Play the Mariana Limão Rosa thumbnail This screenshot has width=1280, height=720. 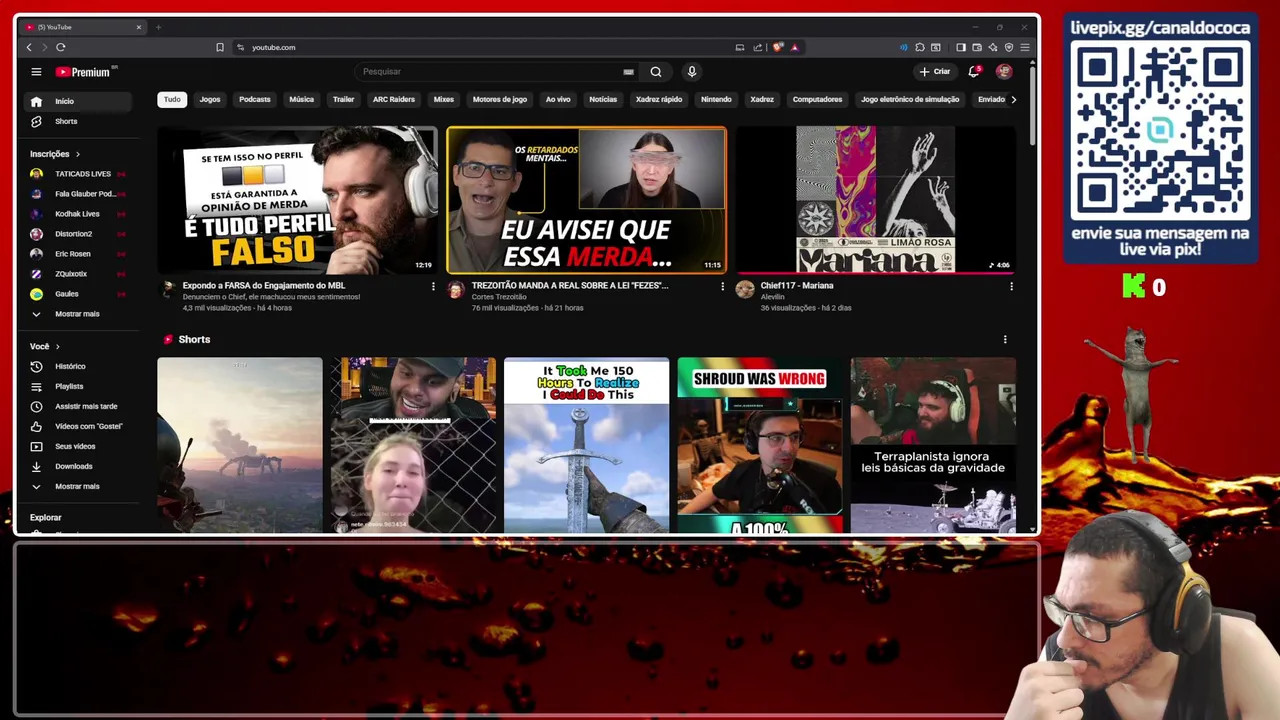(876, 200)
